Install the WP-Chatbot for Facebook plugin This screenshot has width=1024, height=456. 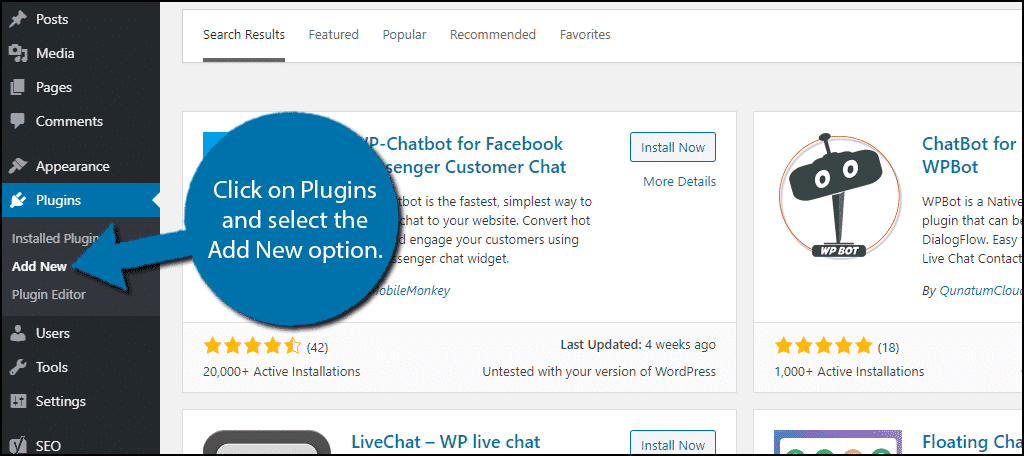click(x=673, y=147)
